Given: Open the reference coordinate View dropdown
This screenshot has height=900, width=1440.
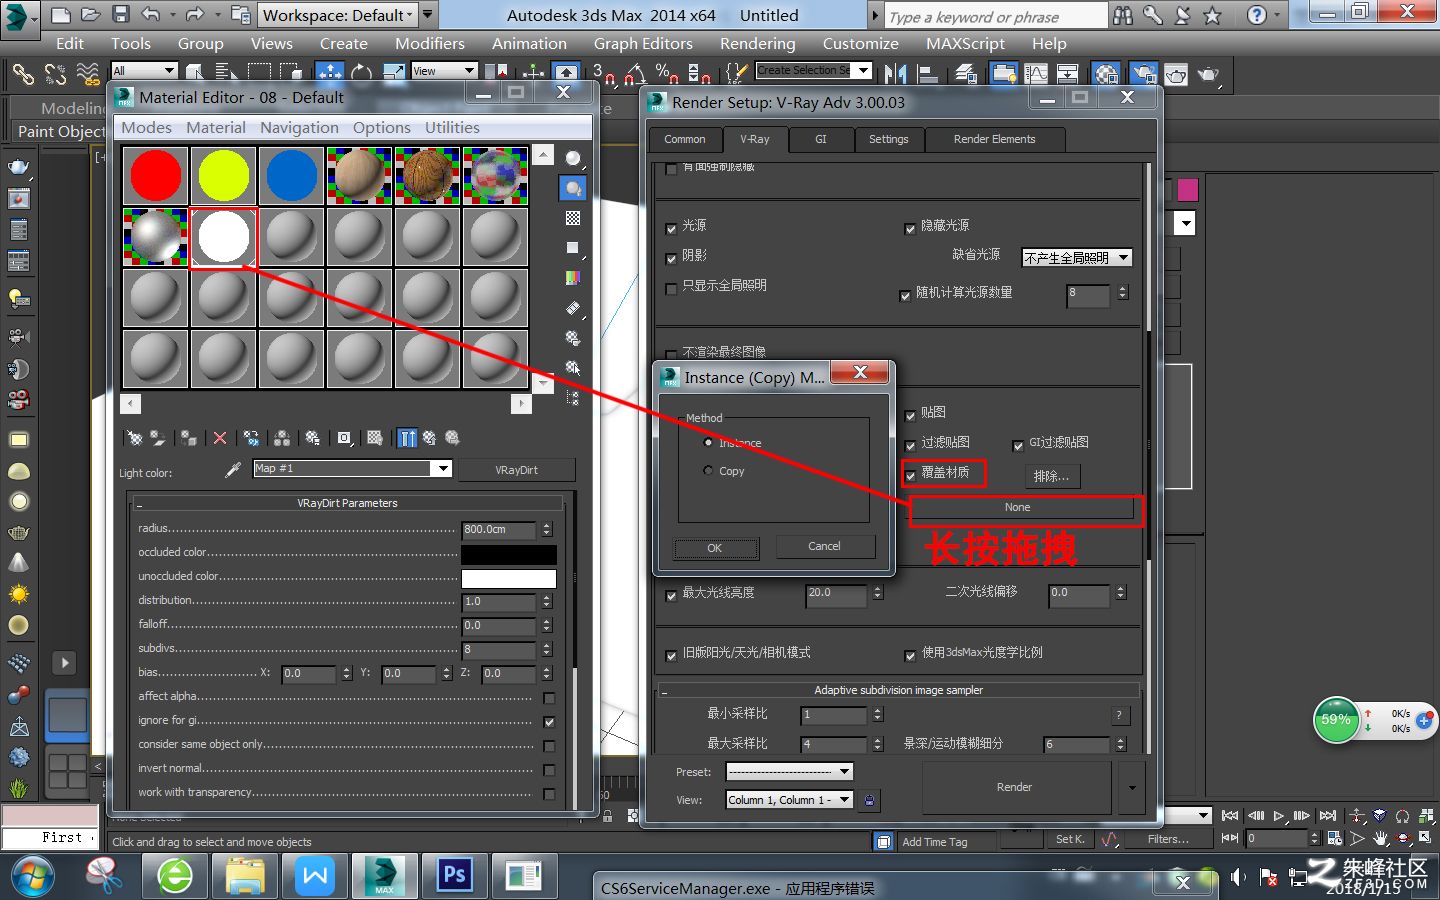Looking at the screenshot, I should [x=444, y=71].
